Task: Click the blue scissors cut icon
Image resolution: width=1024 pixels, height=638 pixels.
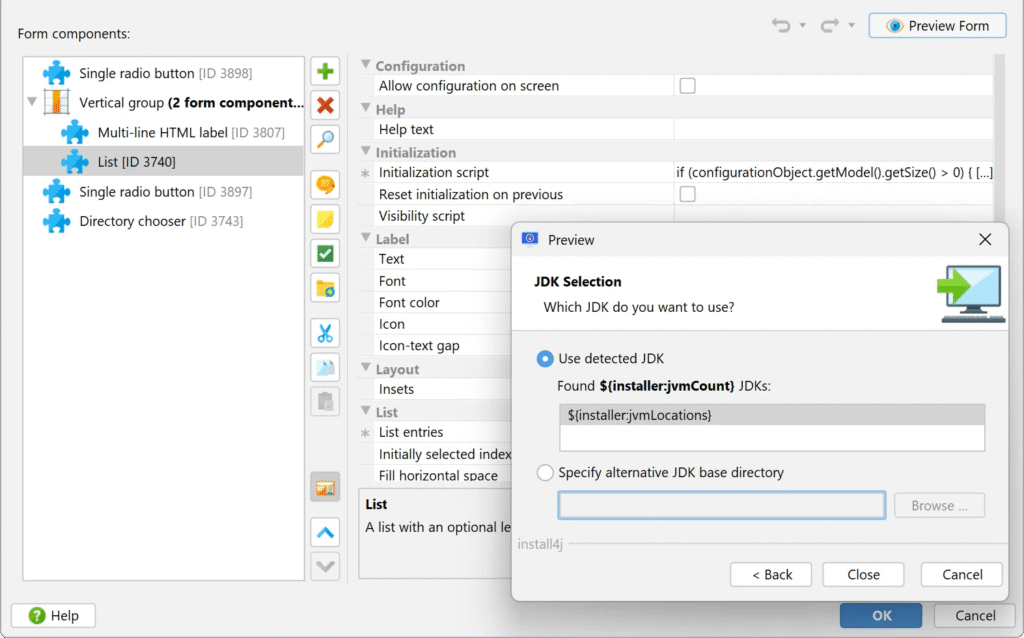Action: tap(325, 333)
